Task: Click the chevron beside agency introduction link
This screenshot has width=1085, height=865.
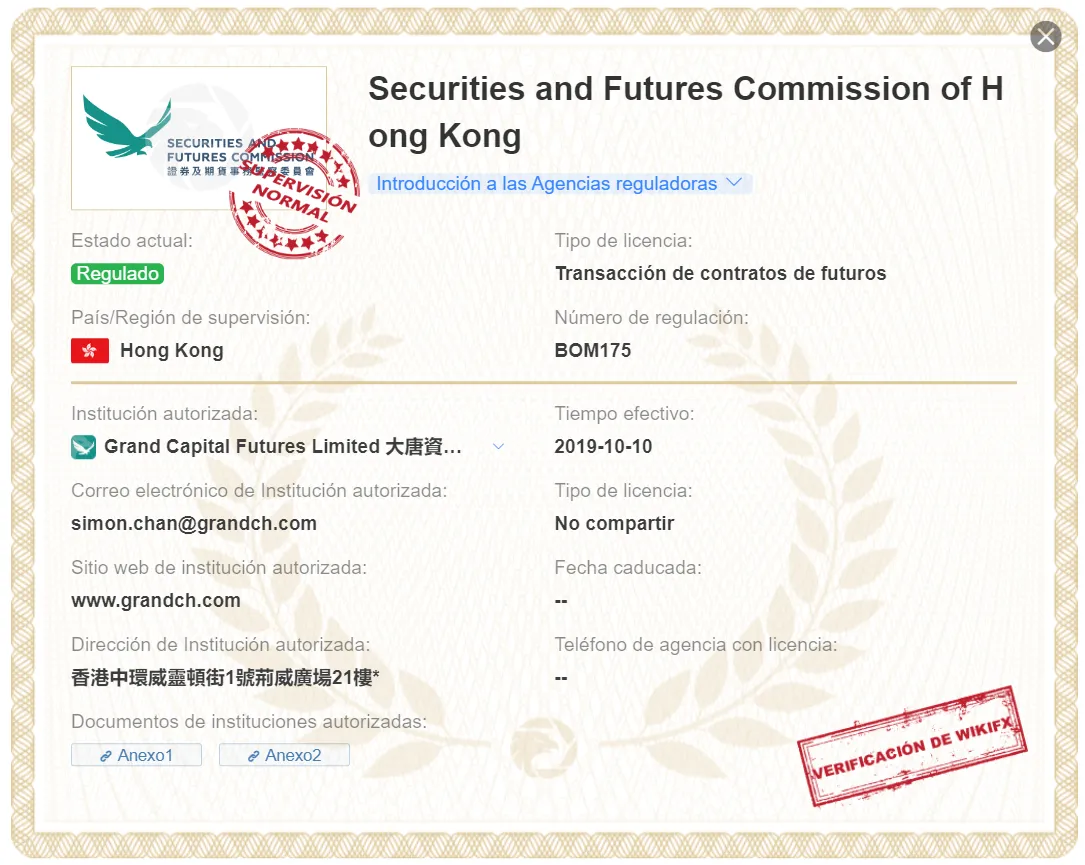Action: point(734,183)
